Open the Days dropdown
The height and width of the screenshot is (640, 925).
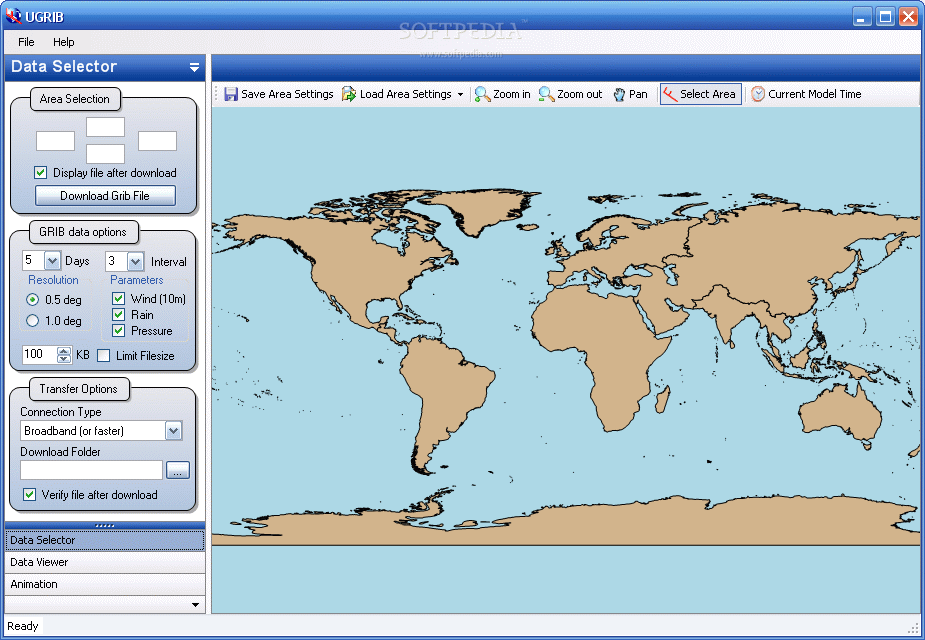click(53, 261)
